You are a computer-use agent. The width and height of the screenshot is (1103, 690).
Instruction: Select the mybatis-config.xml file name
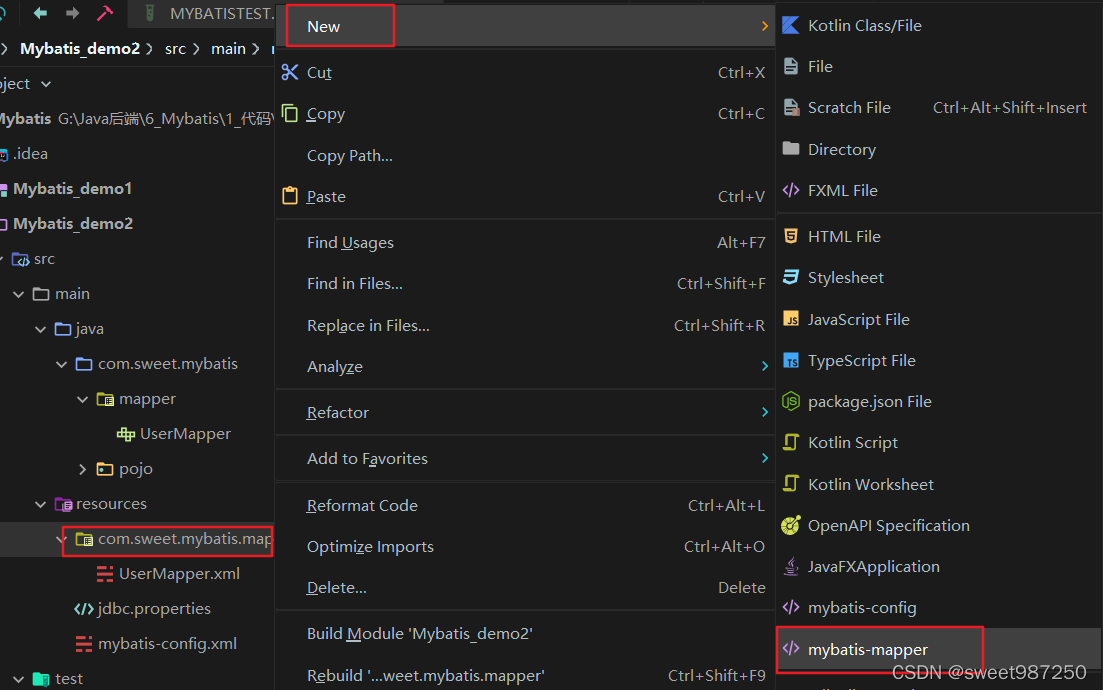tap(167, 644)
